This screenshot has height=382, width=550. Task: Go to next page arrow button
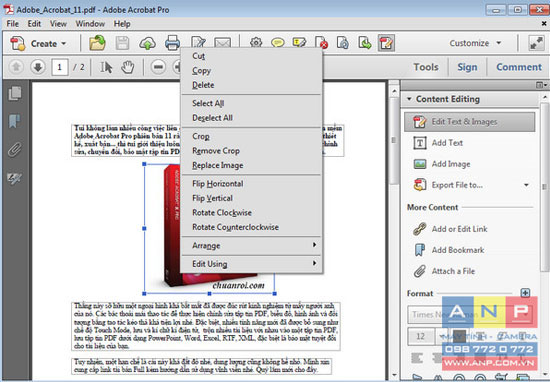click(38, 67)
